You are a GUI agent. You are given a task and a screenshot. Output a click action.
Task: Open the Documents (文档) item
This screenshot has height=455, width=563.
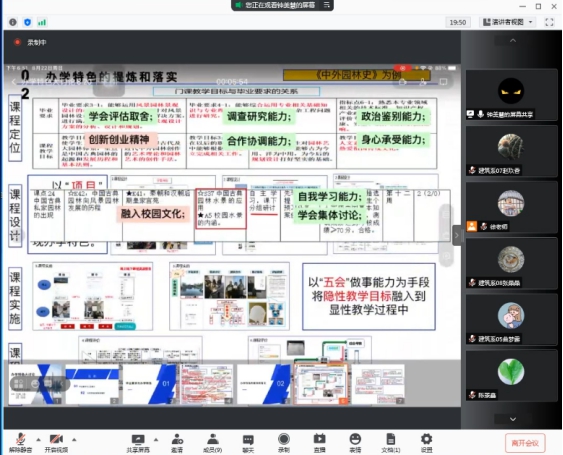[x=391, y=442]
